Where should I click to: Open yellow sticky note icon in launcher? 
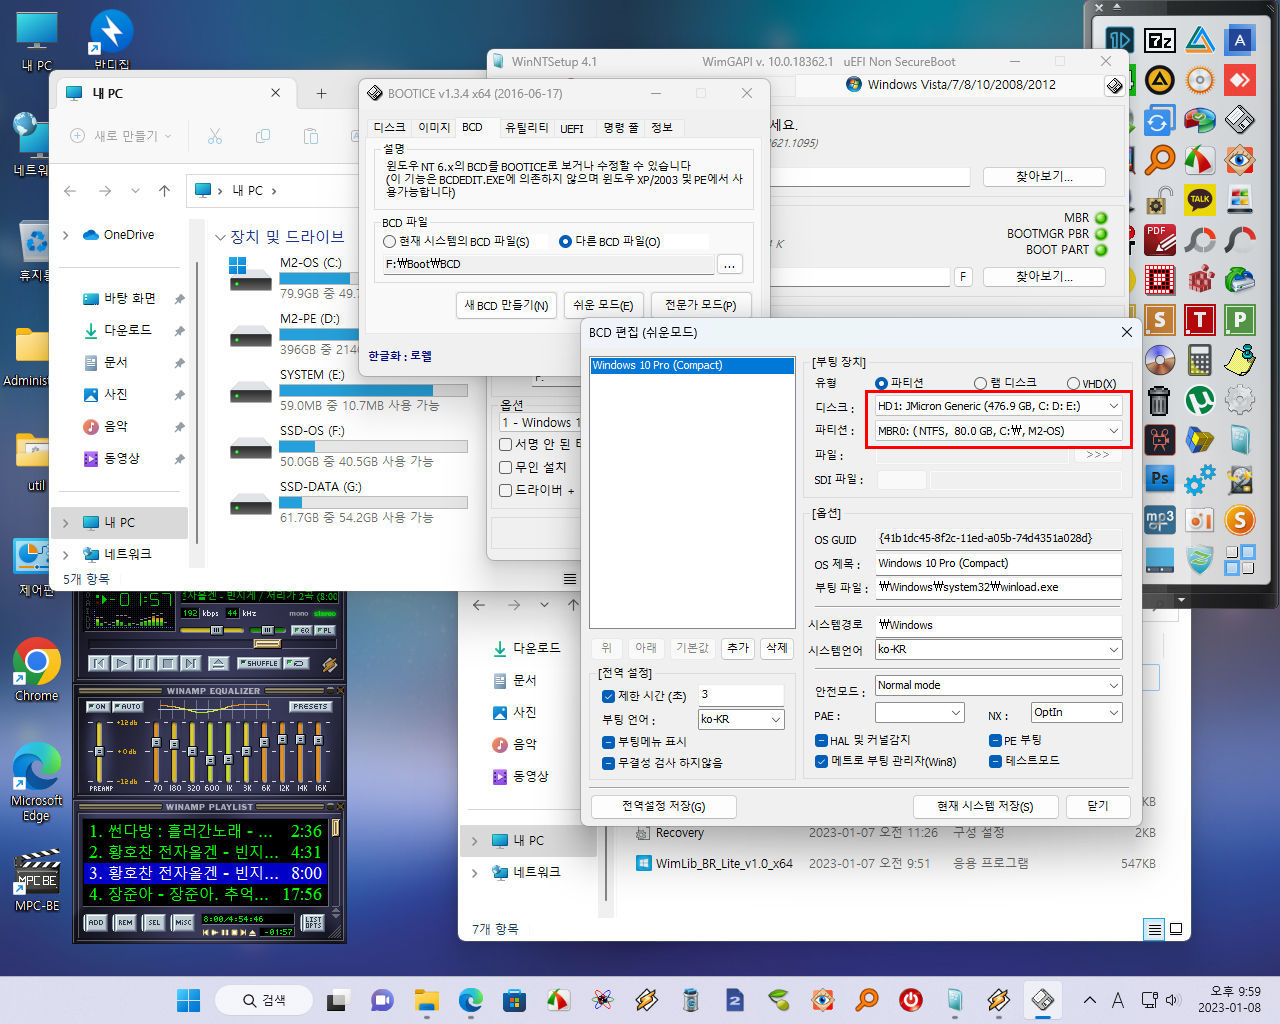click(x=1240, y=359)
